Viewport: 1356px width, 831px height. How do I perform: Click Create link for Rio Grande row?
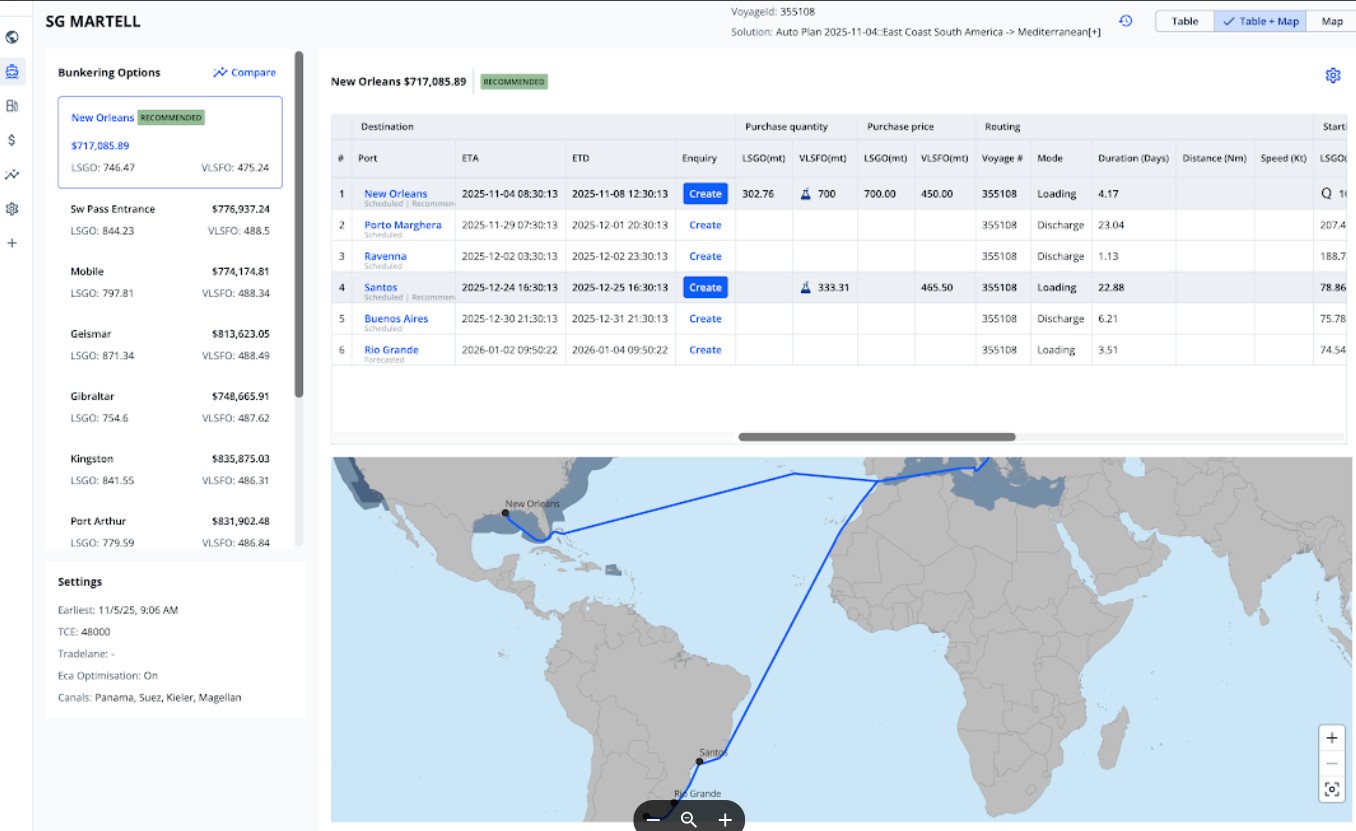pos(705,350)
